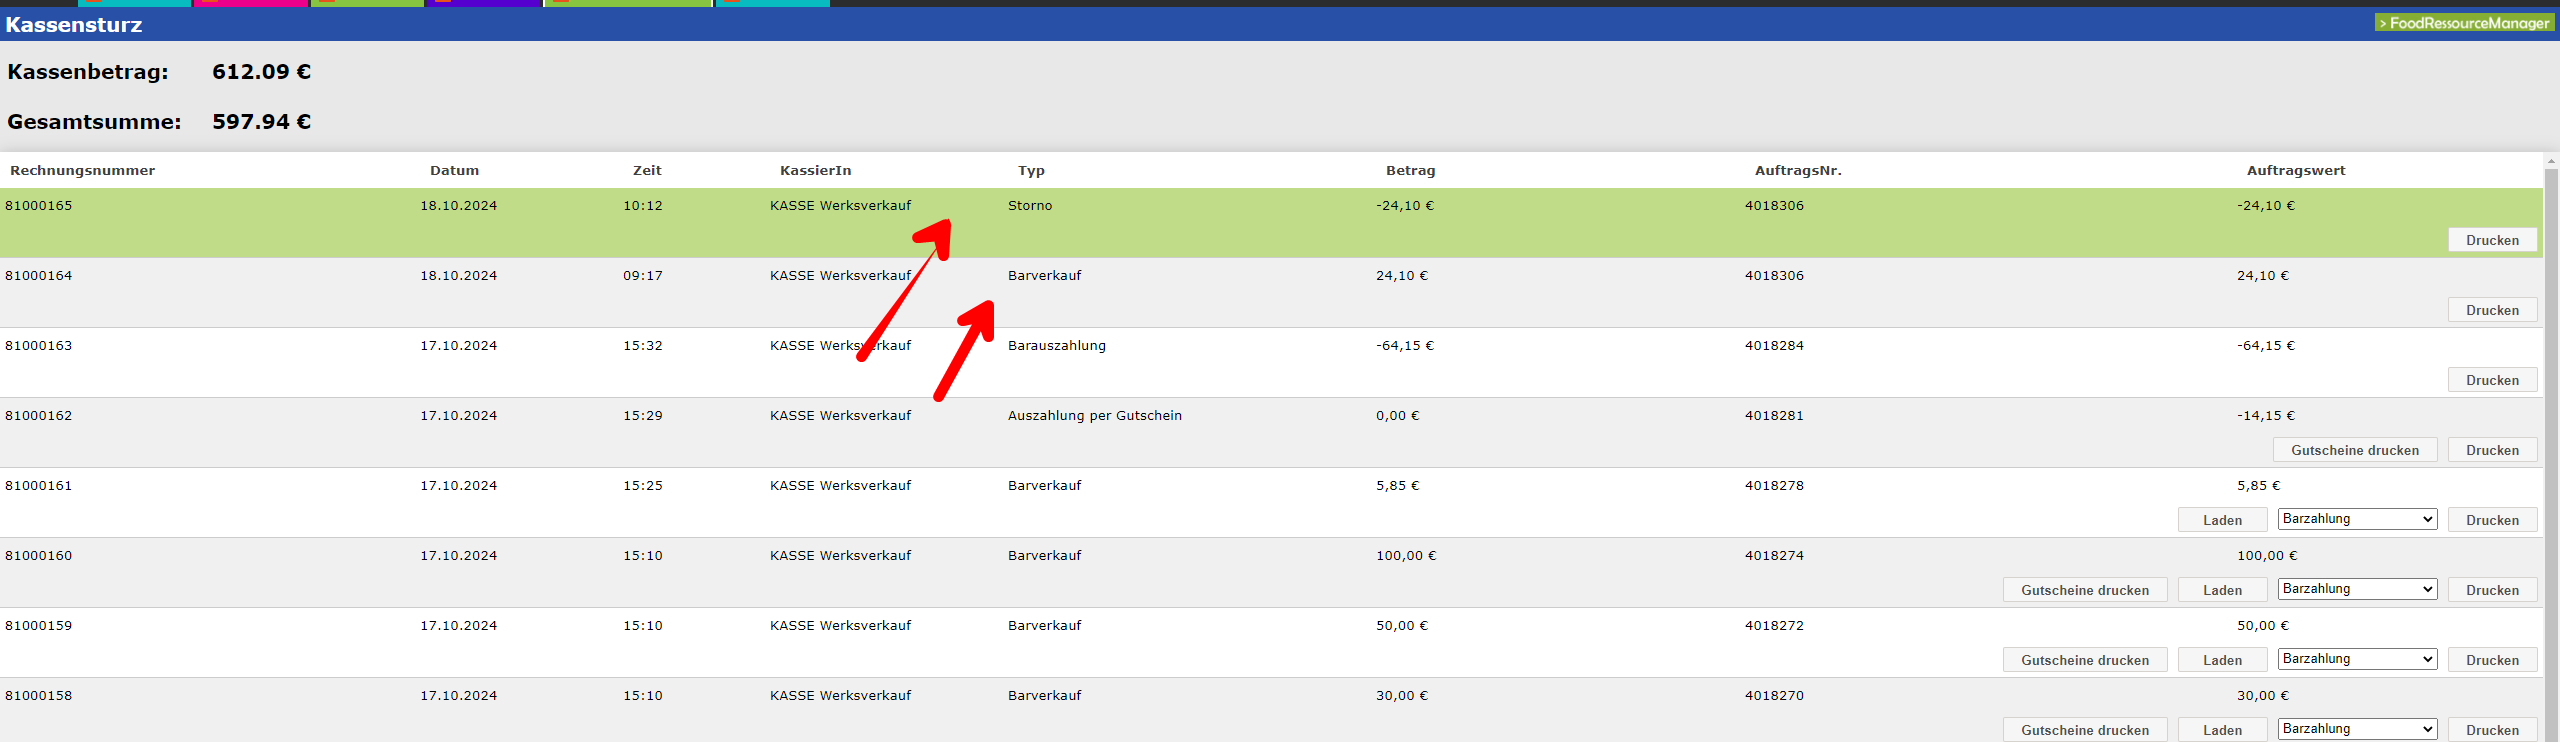Print vouchers for invoice 81000162
Screen dimensions: 2560x742
pos(2355,450)
